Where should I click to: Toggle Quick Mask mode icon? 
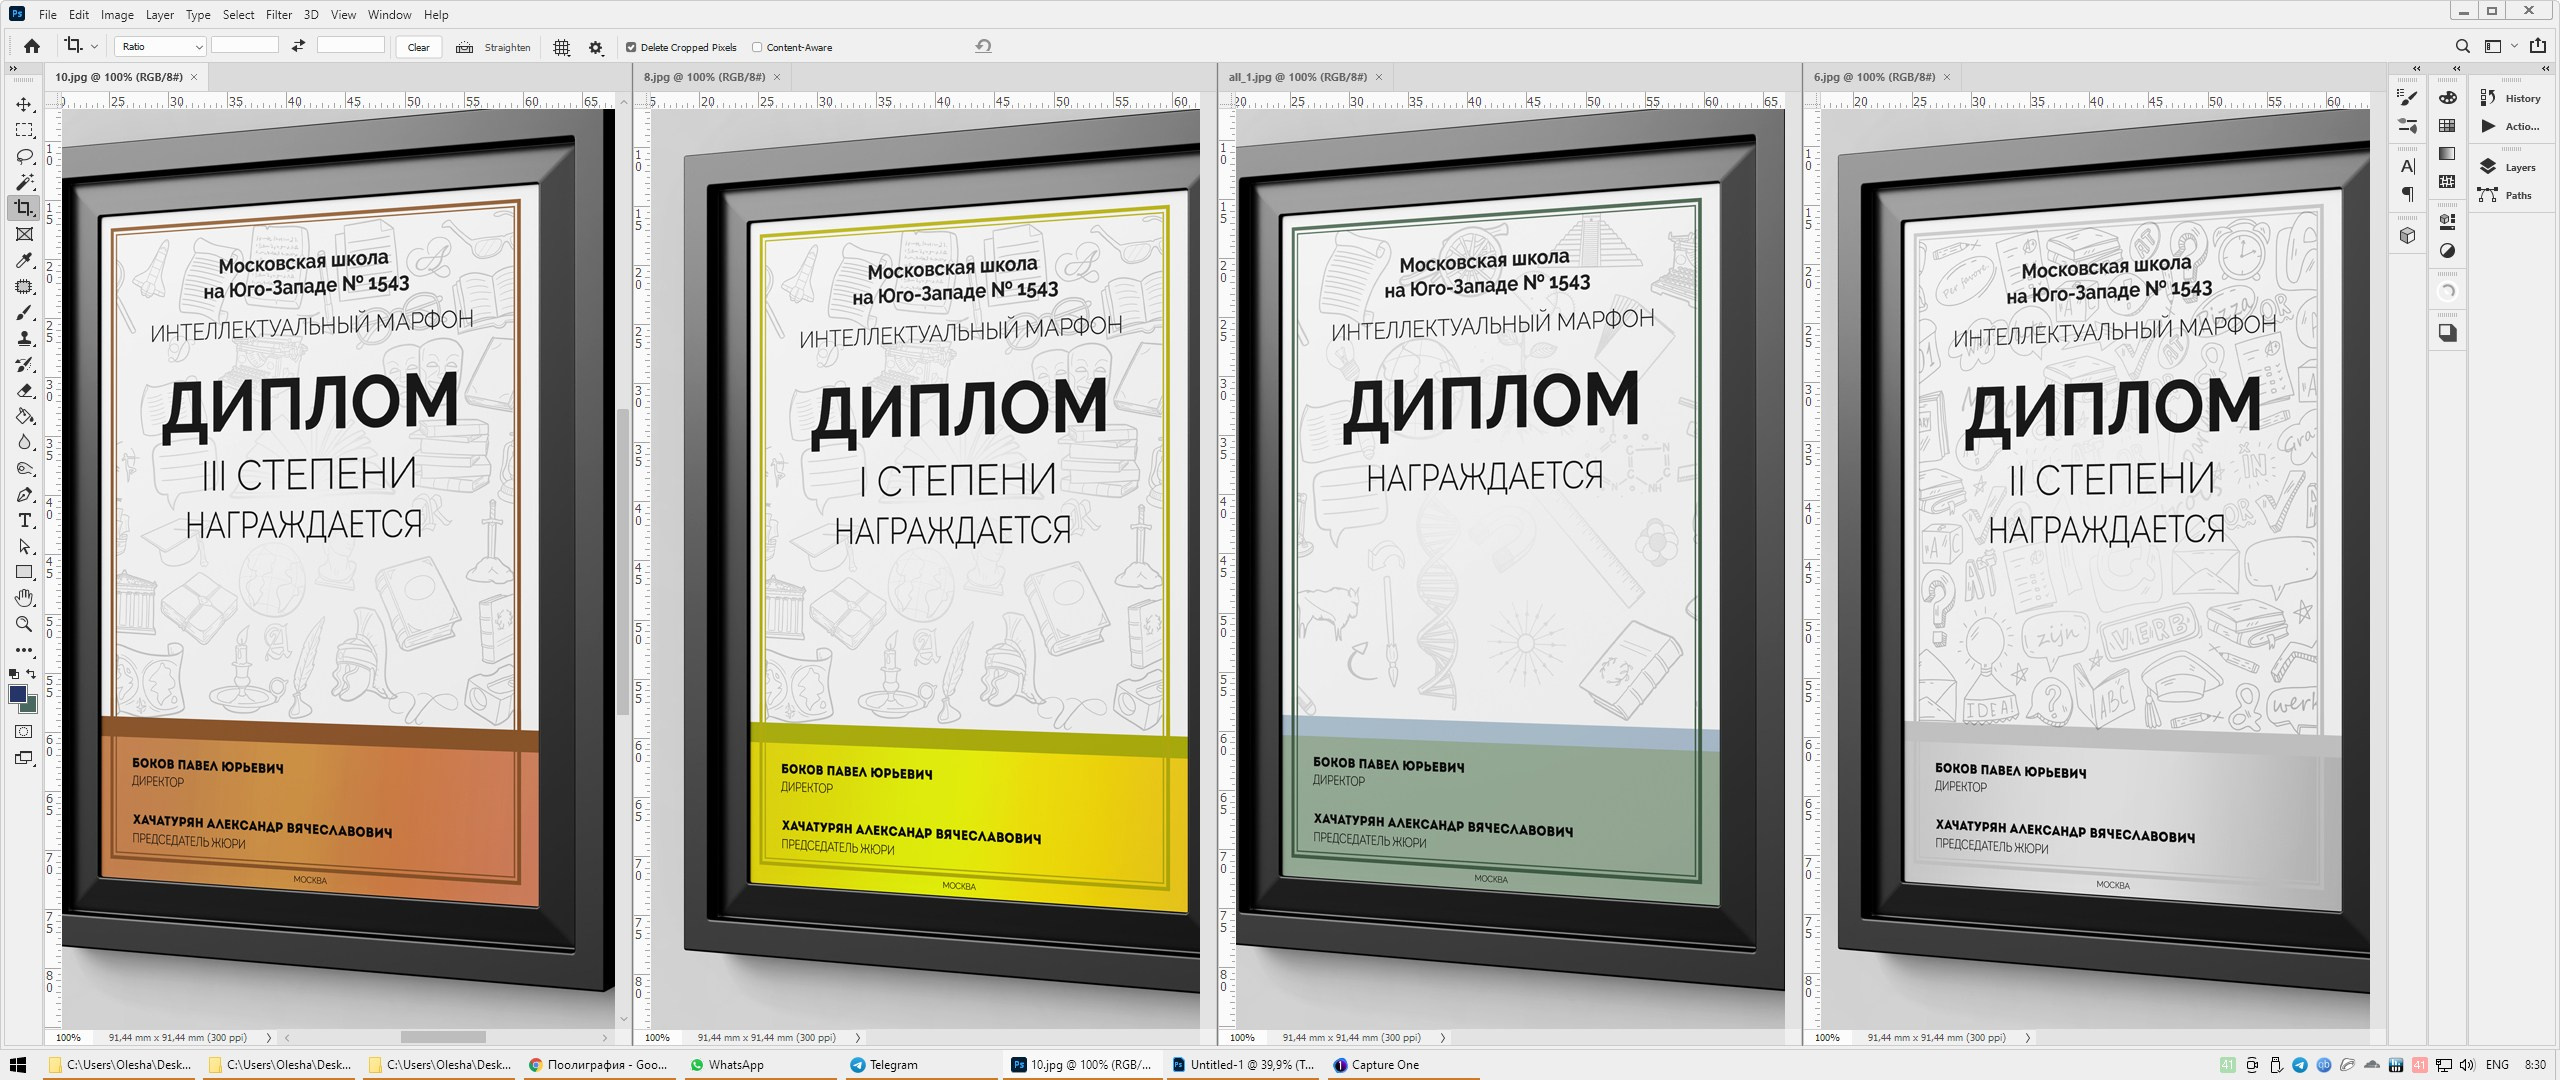[x=25, y=732]
